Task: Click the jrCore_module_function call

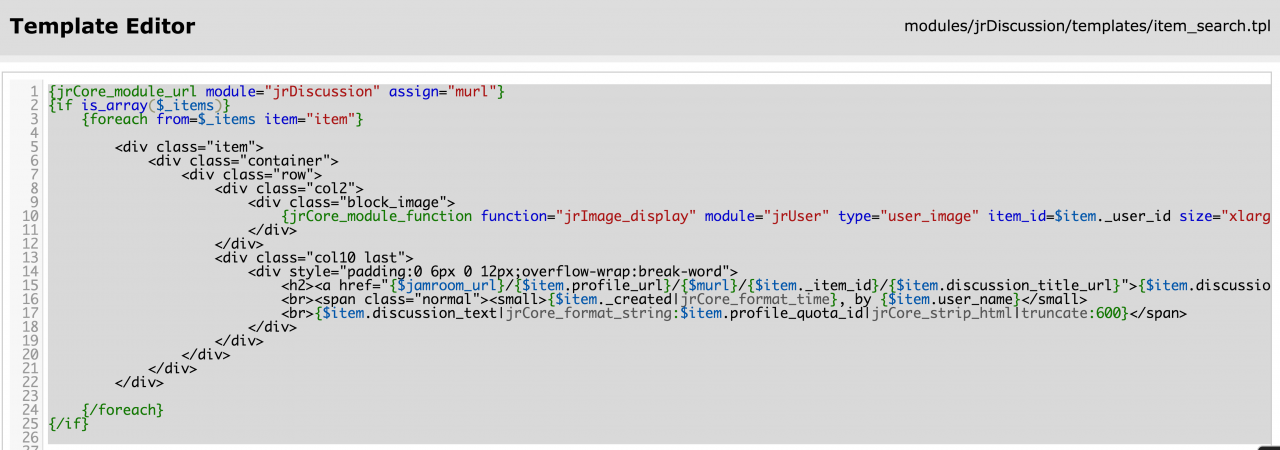Action: [x=380, y=216]
